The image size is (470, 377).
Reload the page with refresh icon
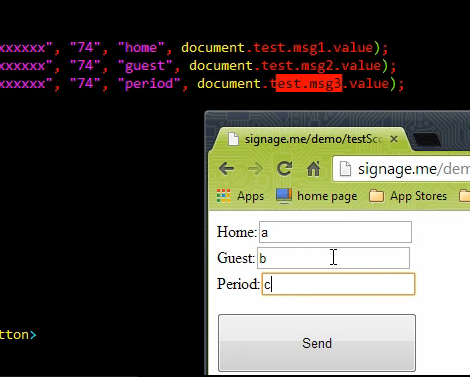tap(285, 168)
